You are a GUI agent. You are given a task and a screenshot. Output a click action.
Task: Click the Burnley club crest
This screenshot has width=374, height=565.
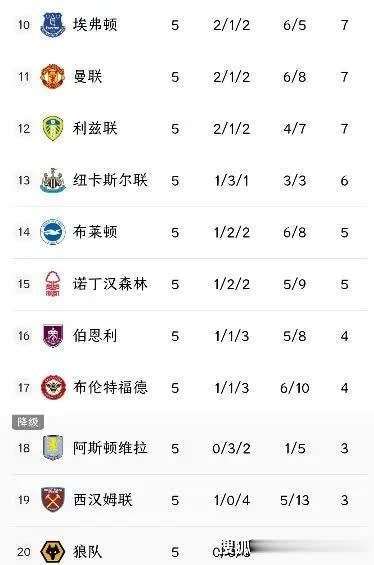[53, 336]
